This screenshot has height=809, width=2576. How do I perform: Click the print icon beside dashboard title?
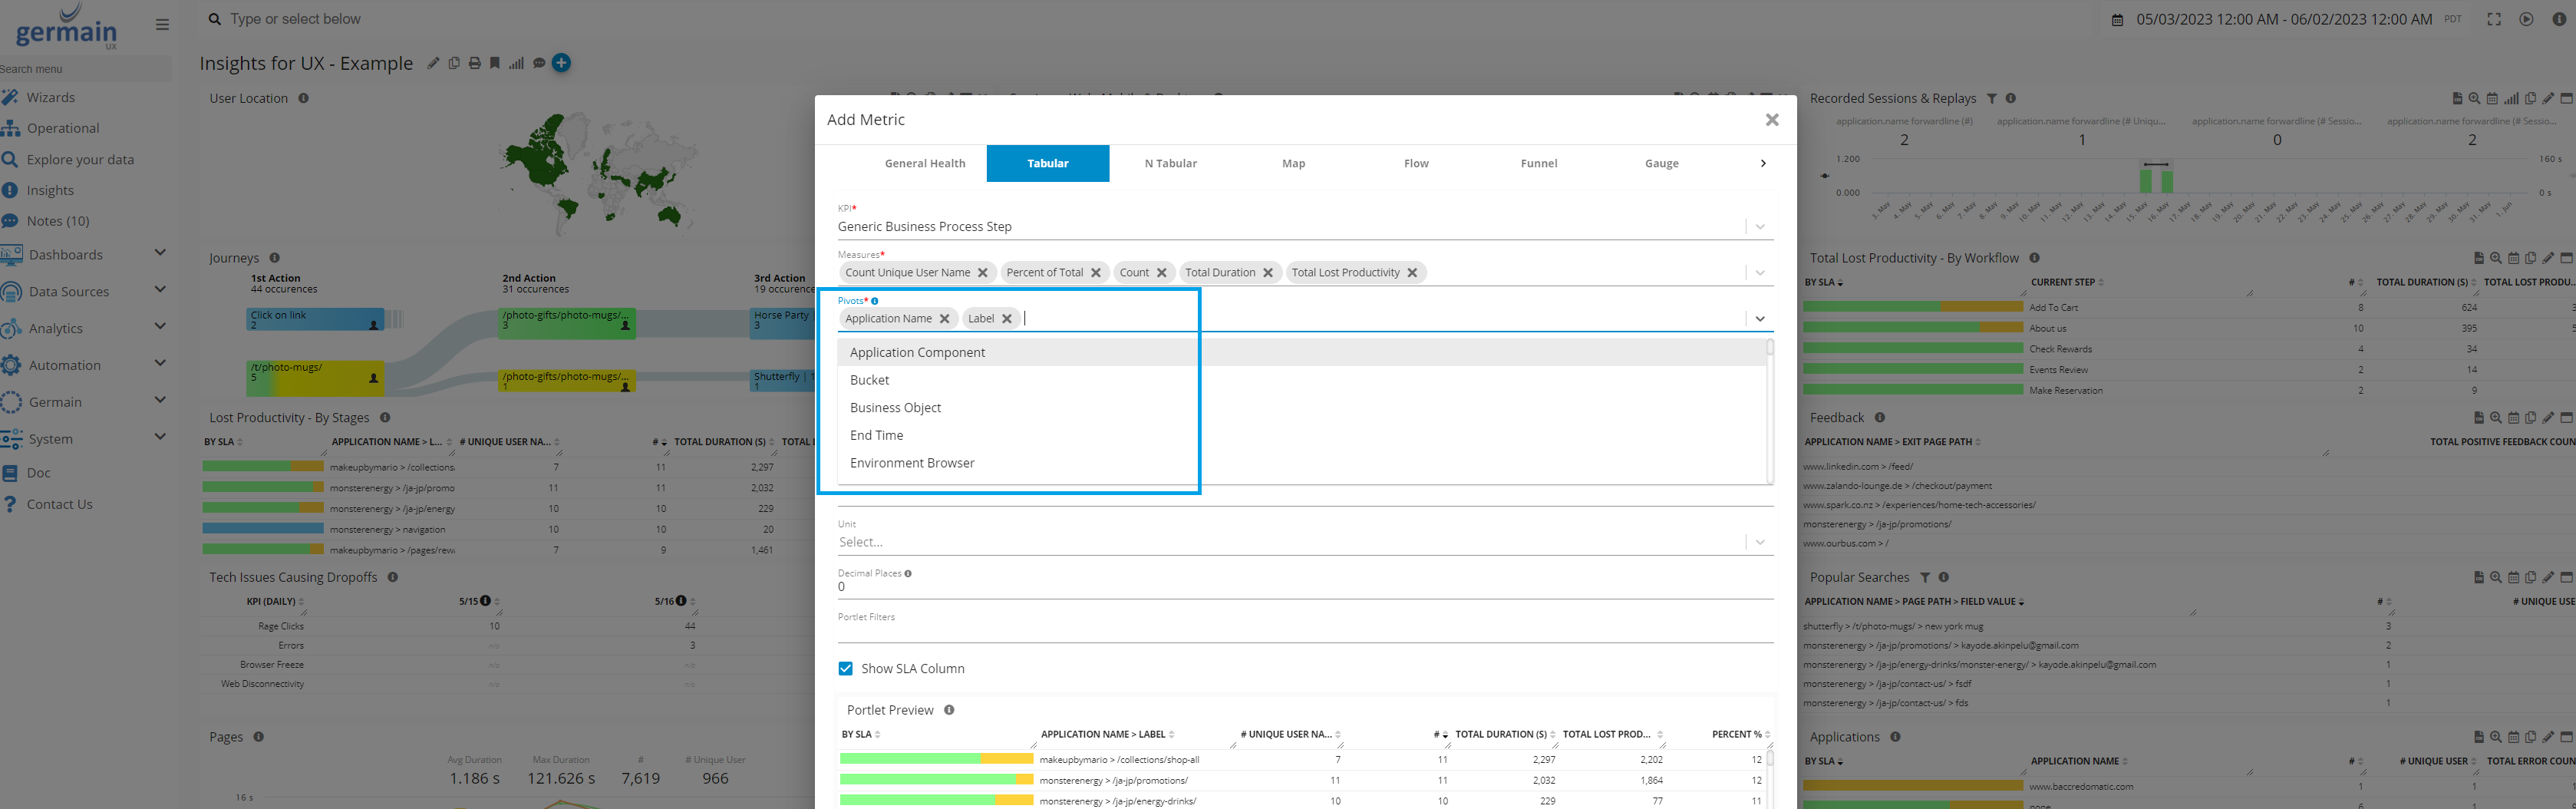point(475,63)
